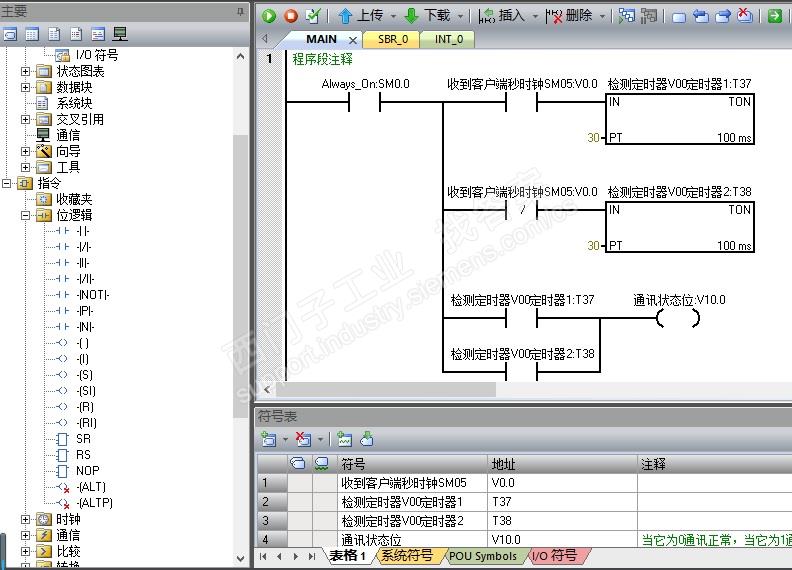792x570 pixels.
Task: Select the -|NOT|- instruction
Action: click(x=93, y=295)
